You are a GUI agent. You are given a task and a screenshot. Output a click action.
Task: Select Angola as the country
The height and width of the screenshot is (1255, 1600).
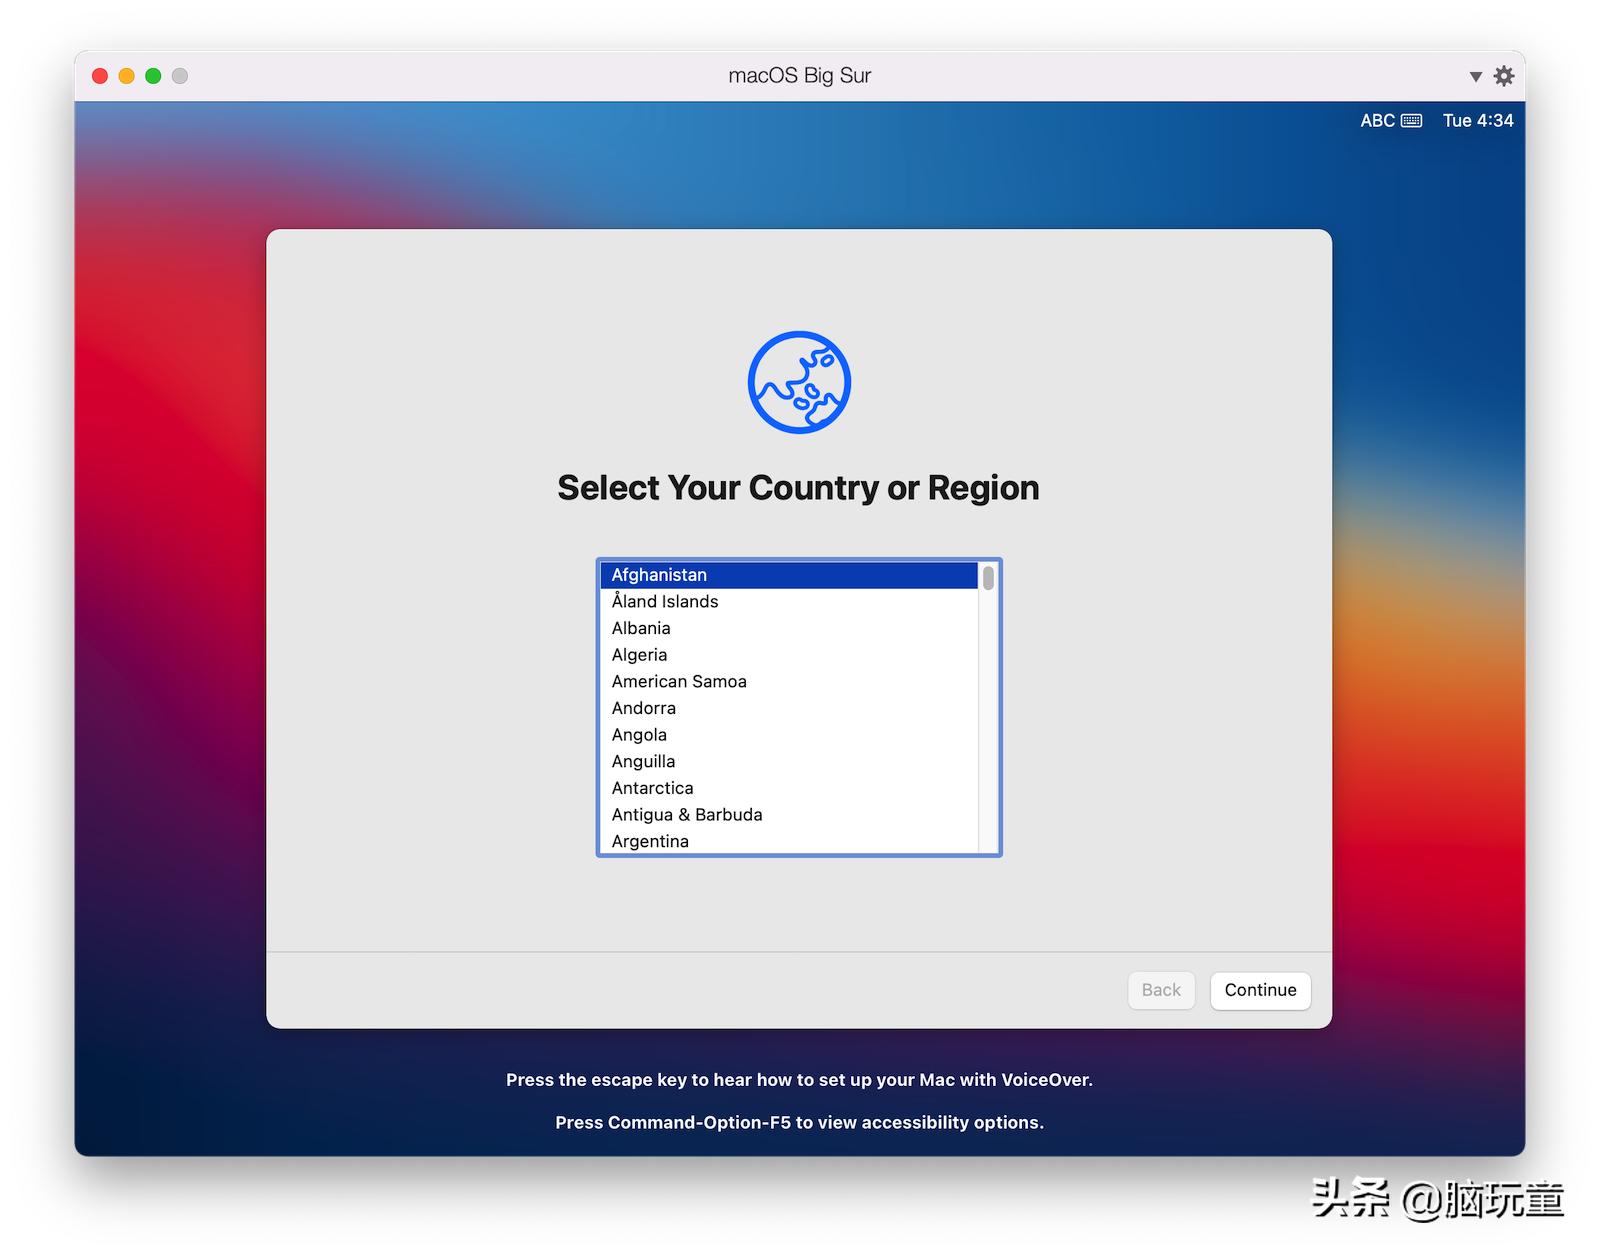789,735
